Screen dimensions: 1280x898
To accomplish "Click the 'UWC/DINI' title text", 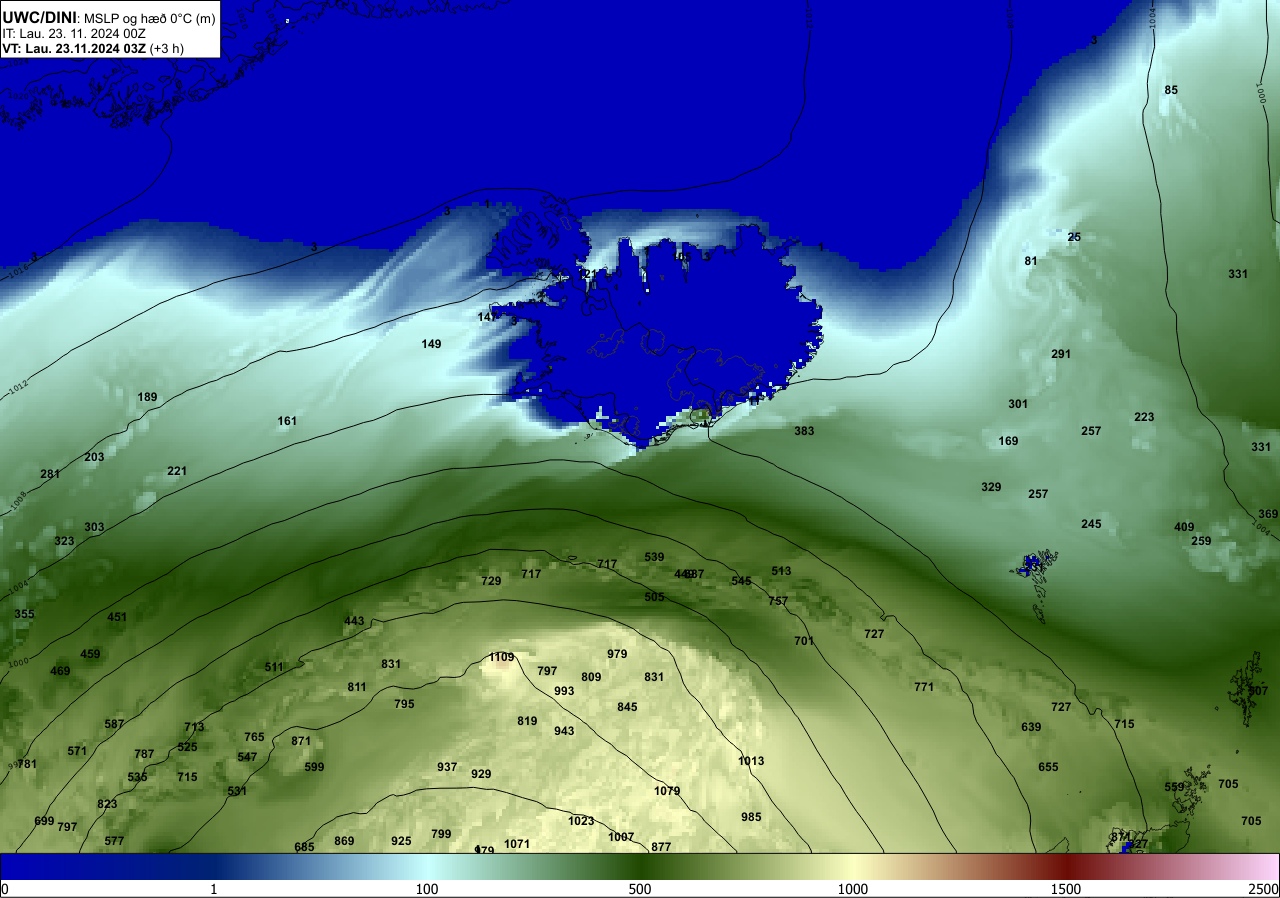I will (x=40, y=16).
